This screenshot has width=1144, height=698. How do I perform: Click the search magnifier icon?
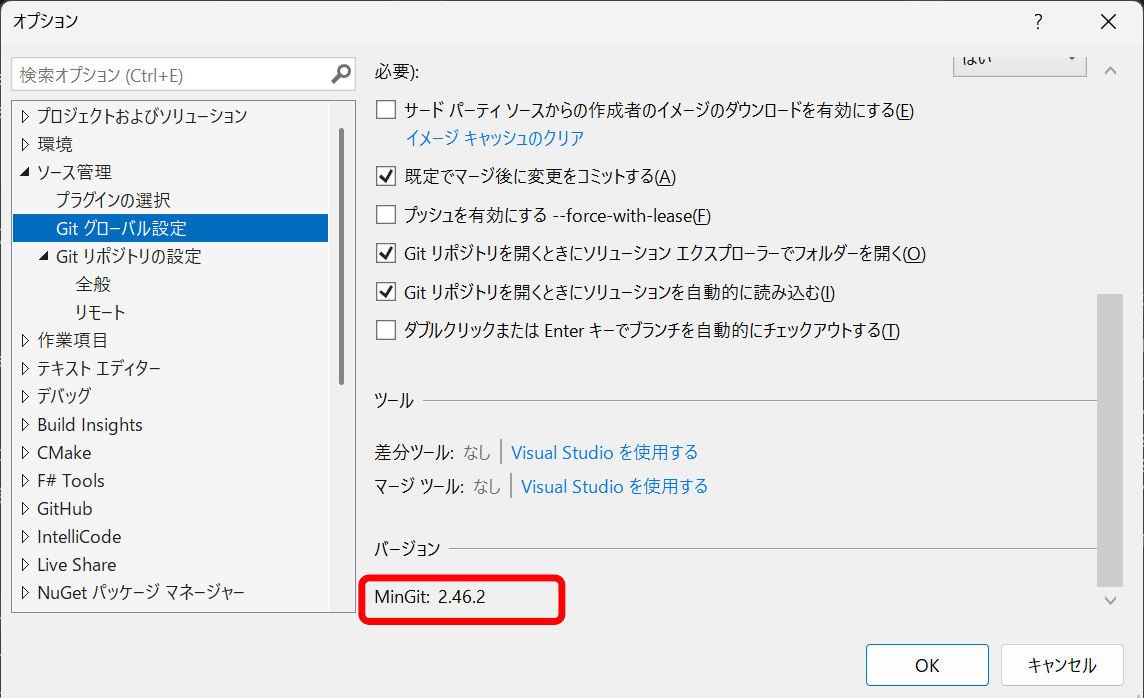340,74
